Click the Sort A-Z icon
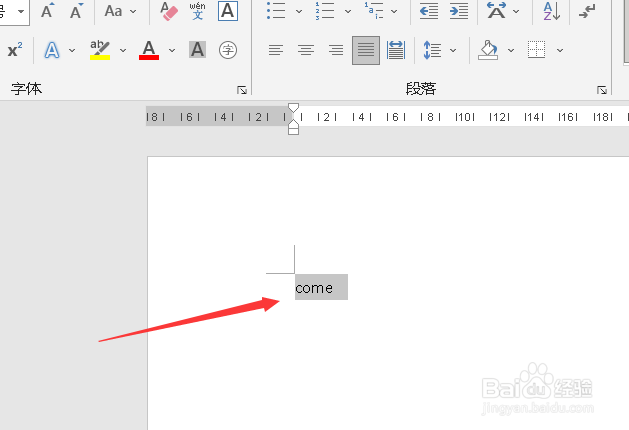The image size is (629, 430). point(552,11)
